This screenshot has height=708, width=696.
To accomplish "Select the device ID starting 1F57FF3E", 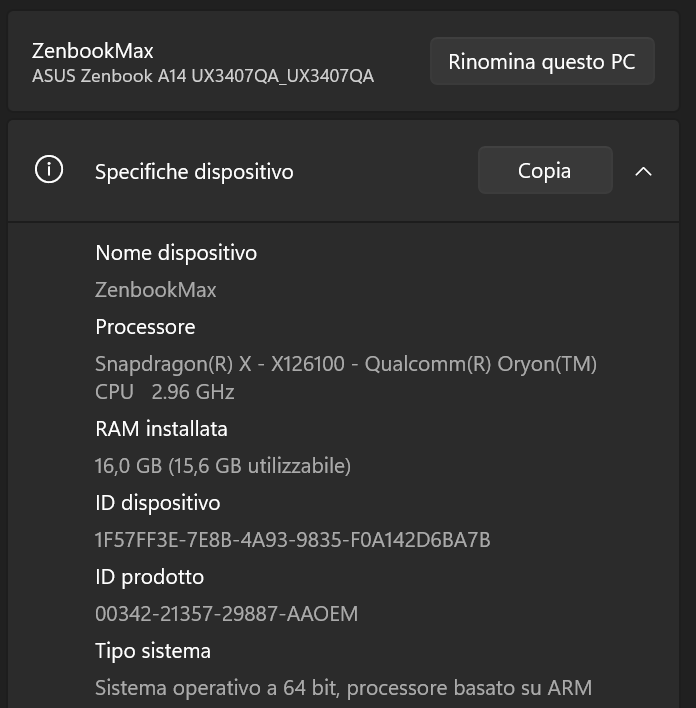I will [x=293, y=540].
